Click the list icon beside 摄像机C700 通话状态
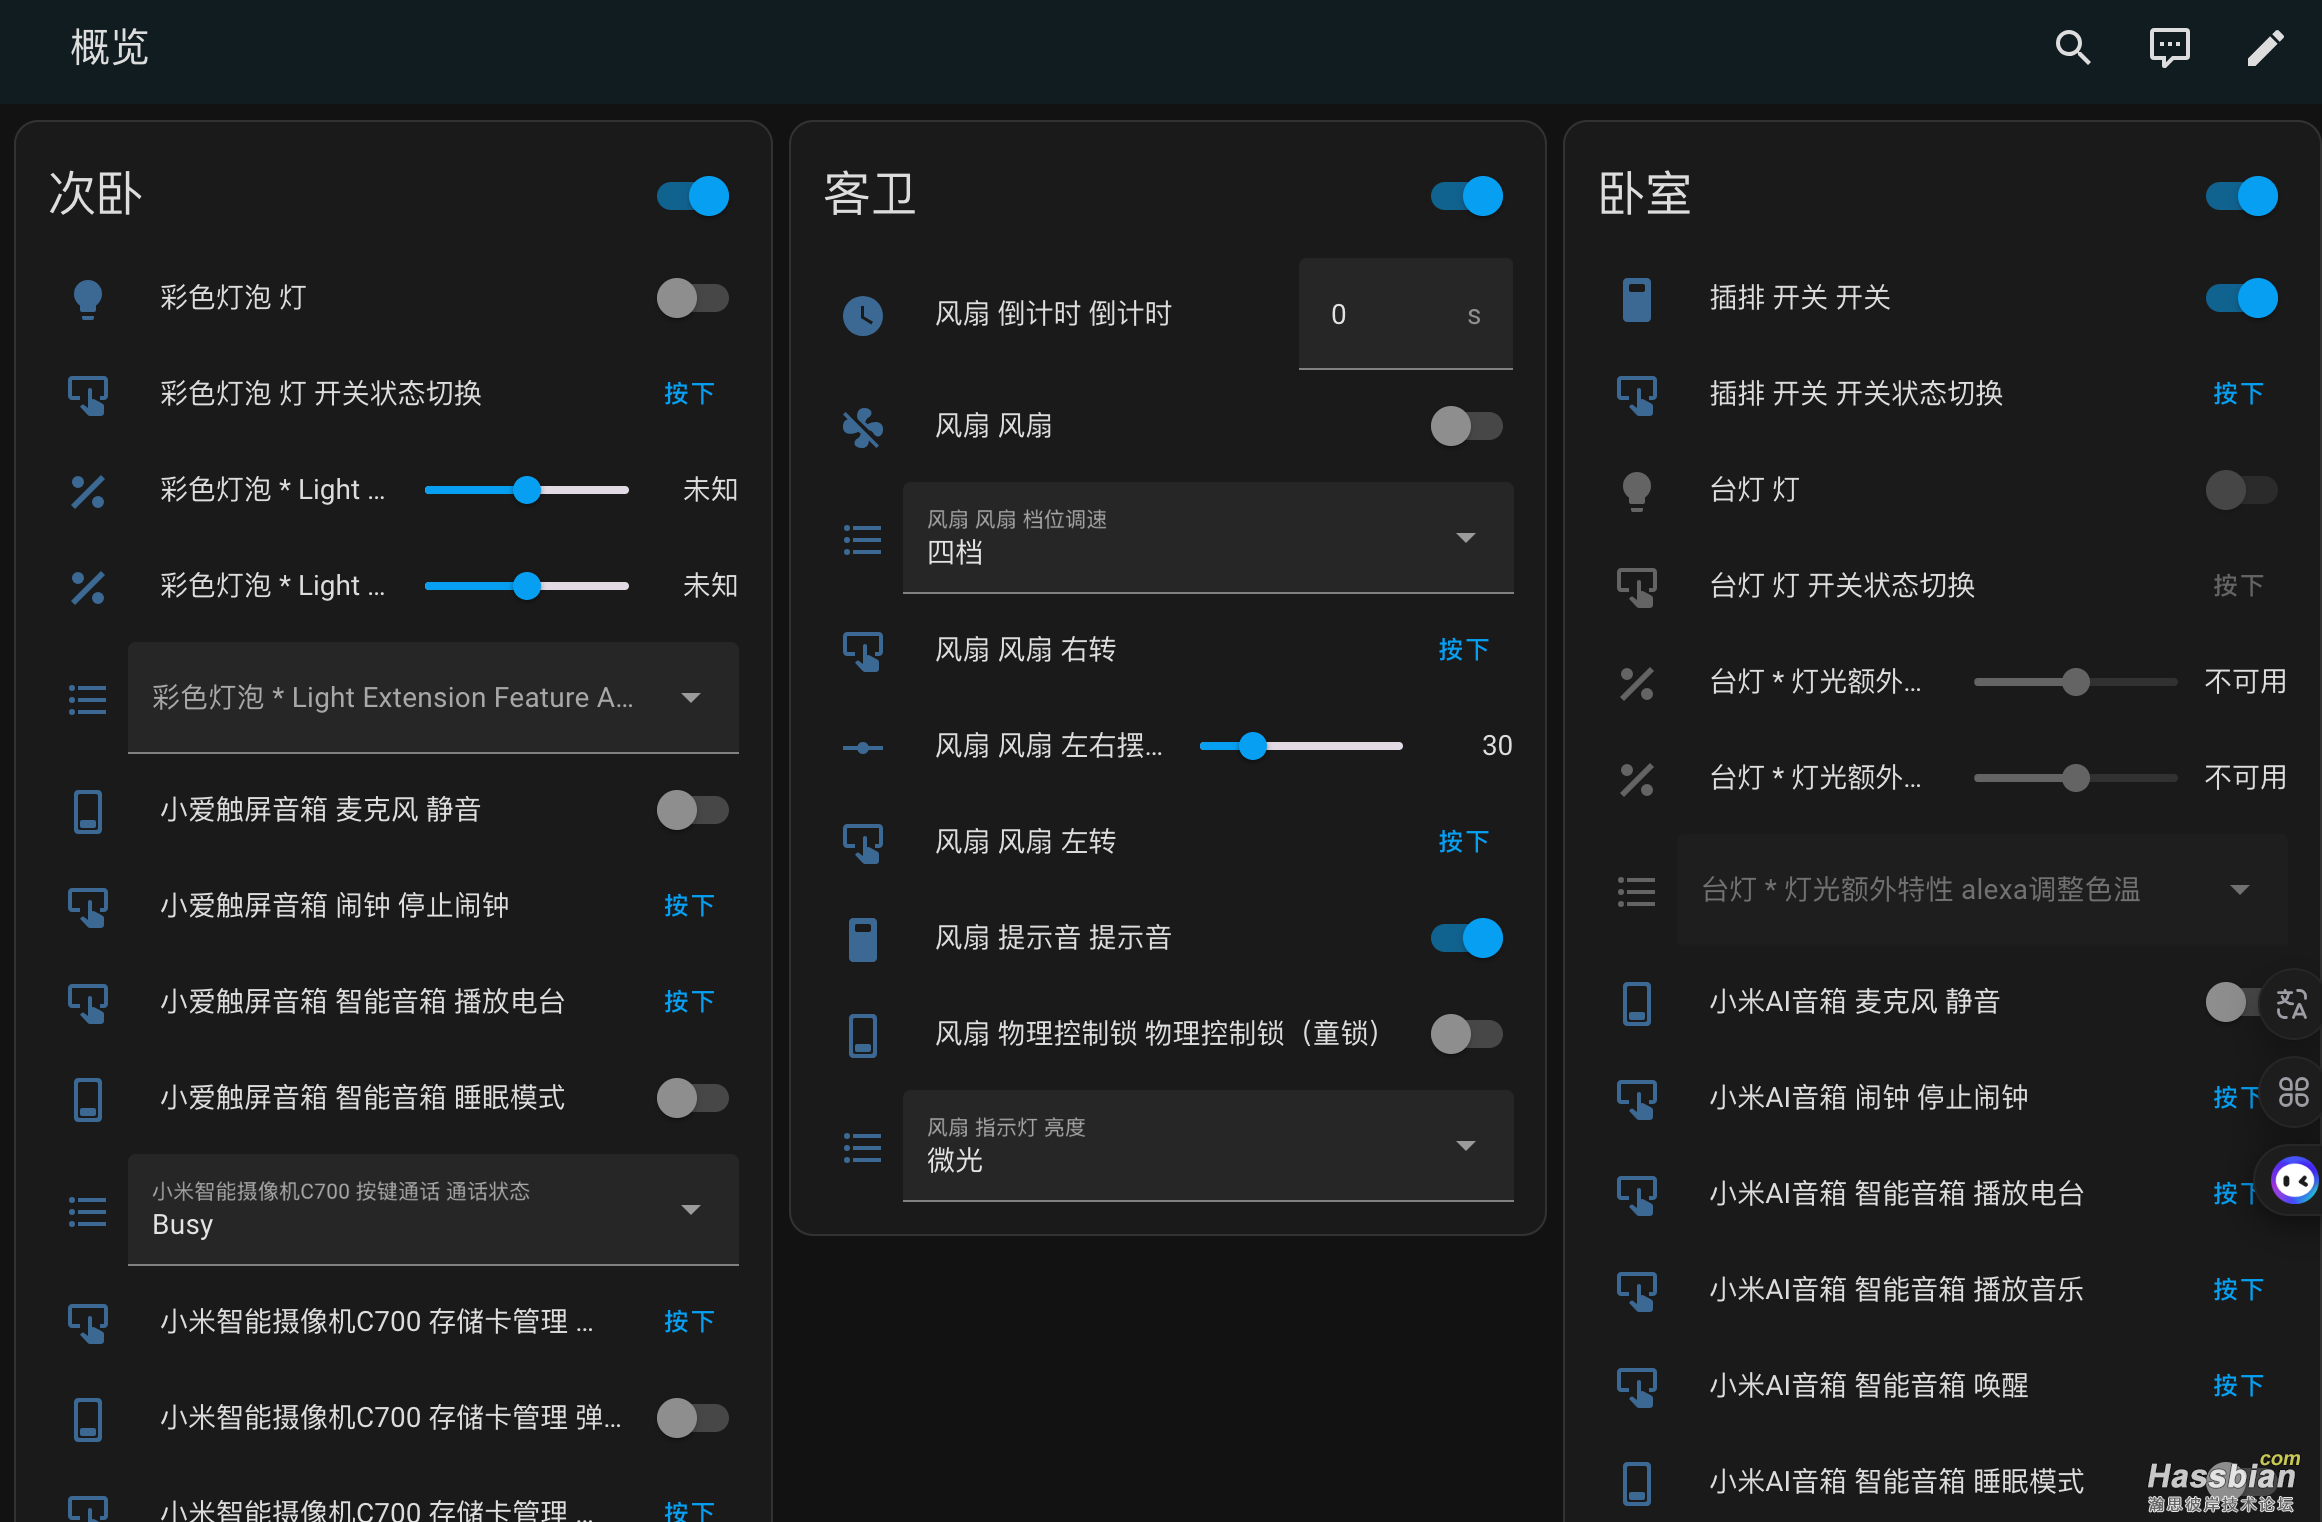Viewport: 2322px width, 1522px height. (x=87, y=1210)
